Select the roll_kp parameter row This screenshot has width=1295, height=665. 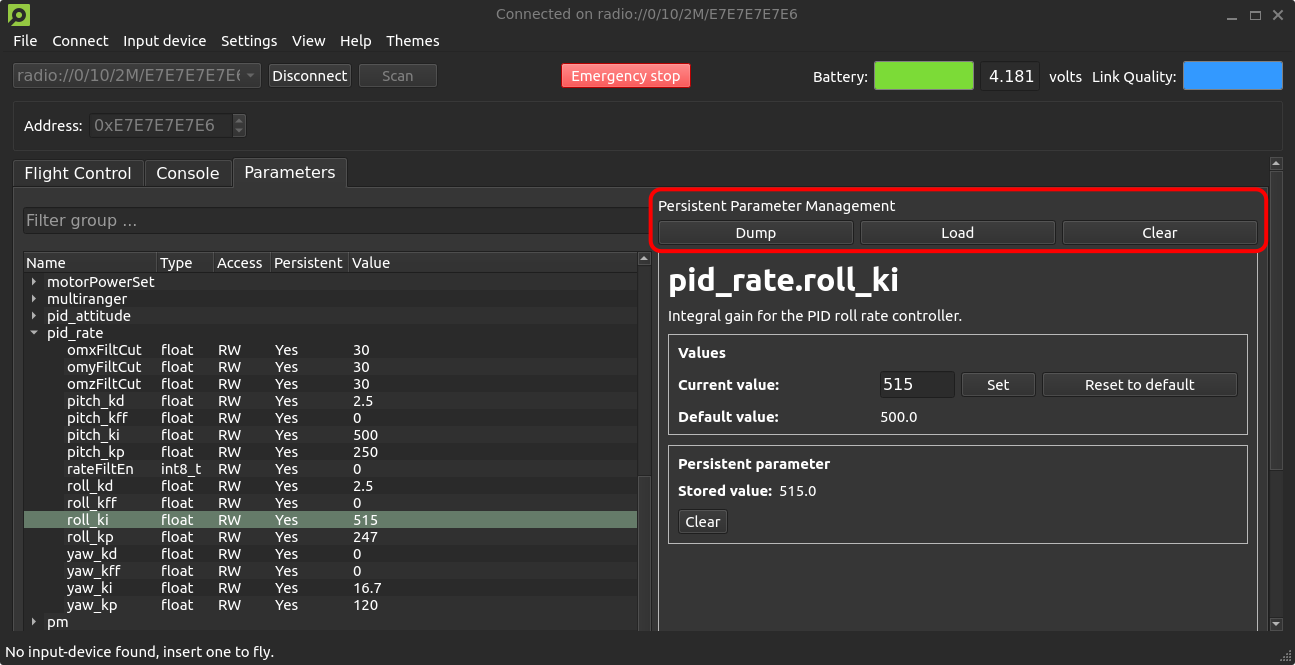click(330, 537)
